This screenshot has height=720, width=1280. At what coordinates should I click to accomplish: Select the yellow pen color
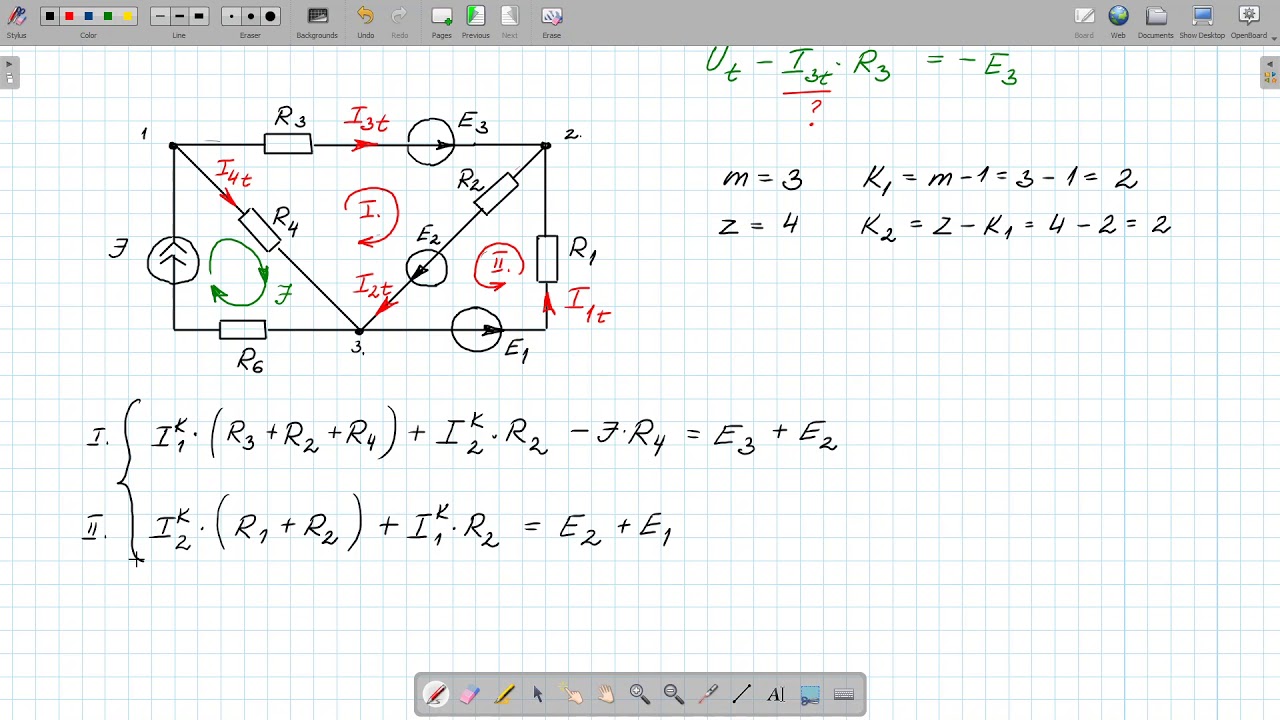(x=127, y=16)
